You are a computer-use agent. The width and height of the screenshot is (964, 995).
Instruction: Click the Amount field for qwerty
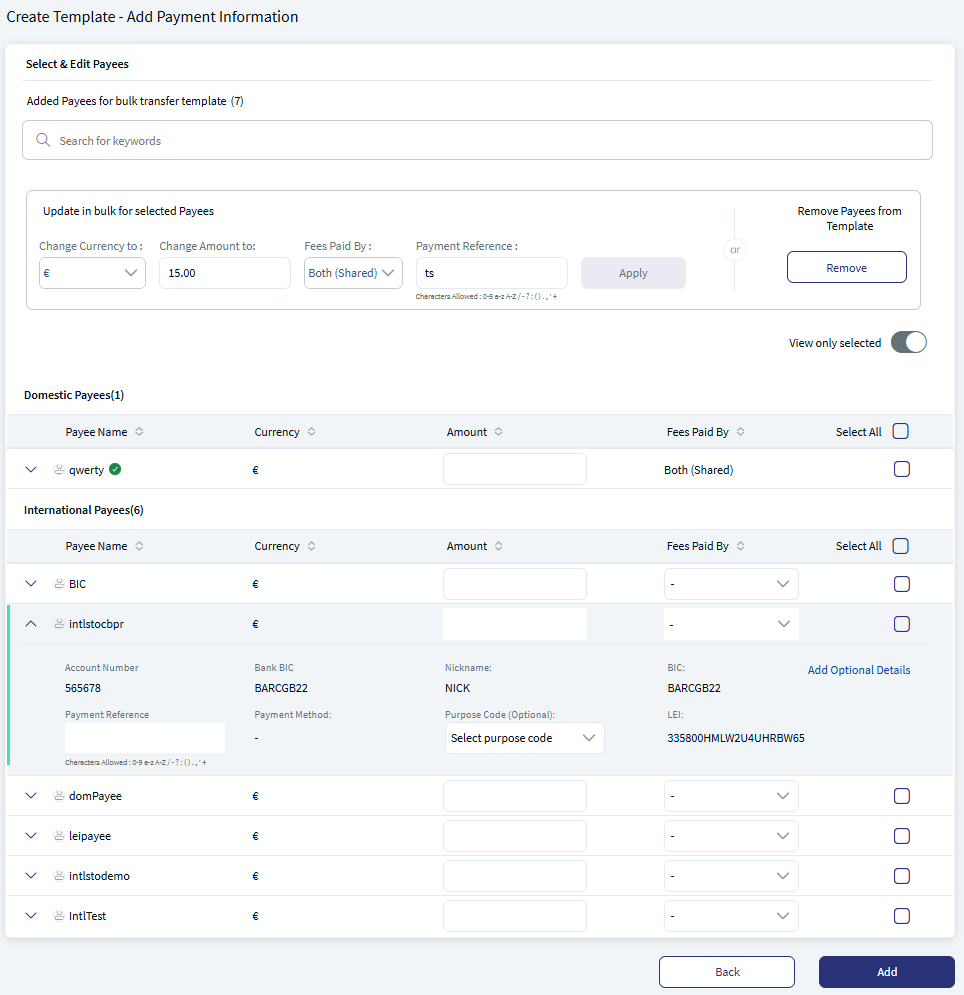515,469
